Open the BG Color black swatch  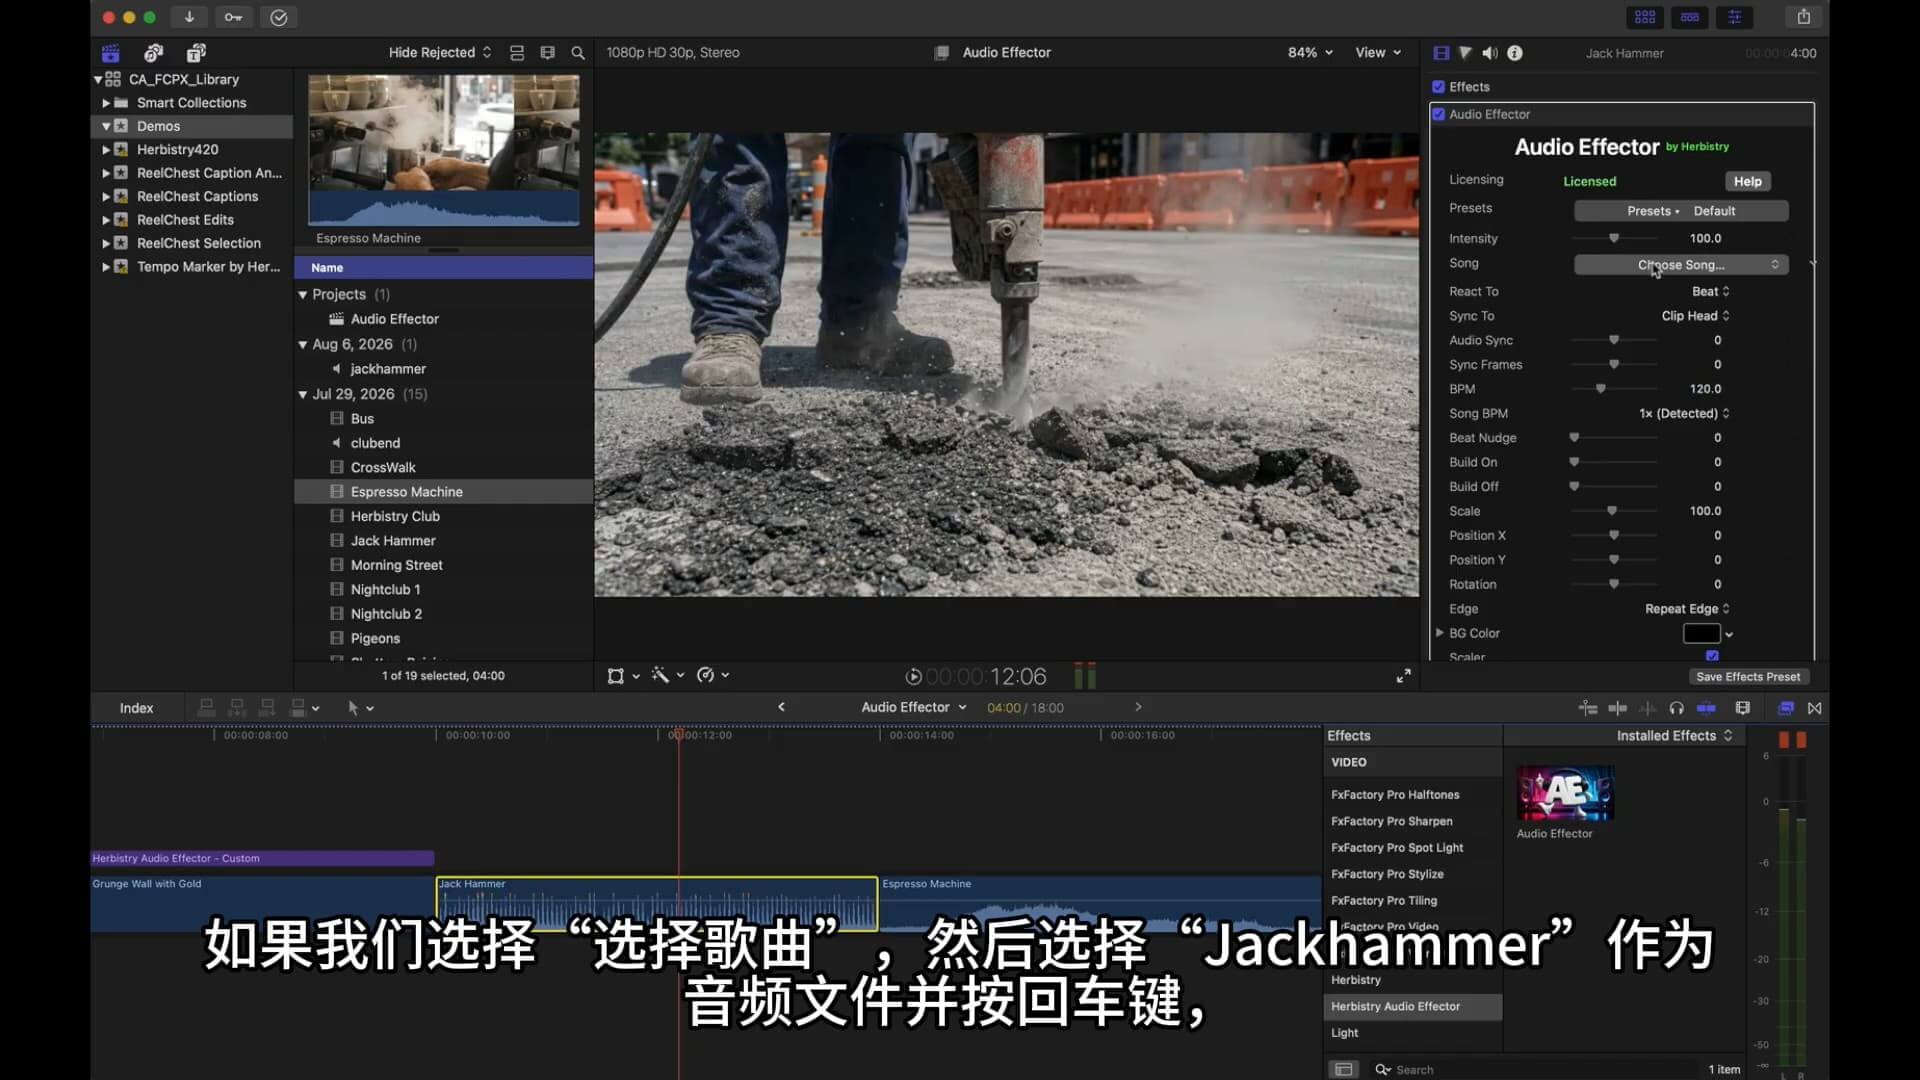[1701, 633]
